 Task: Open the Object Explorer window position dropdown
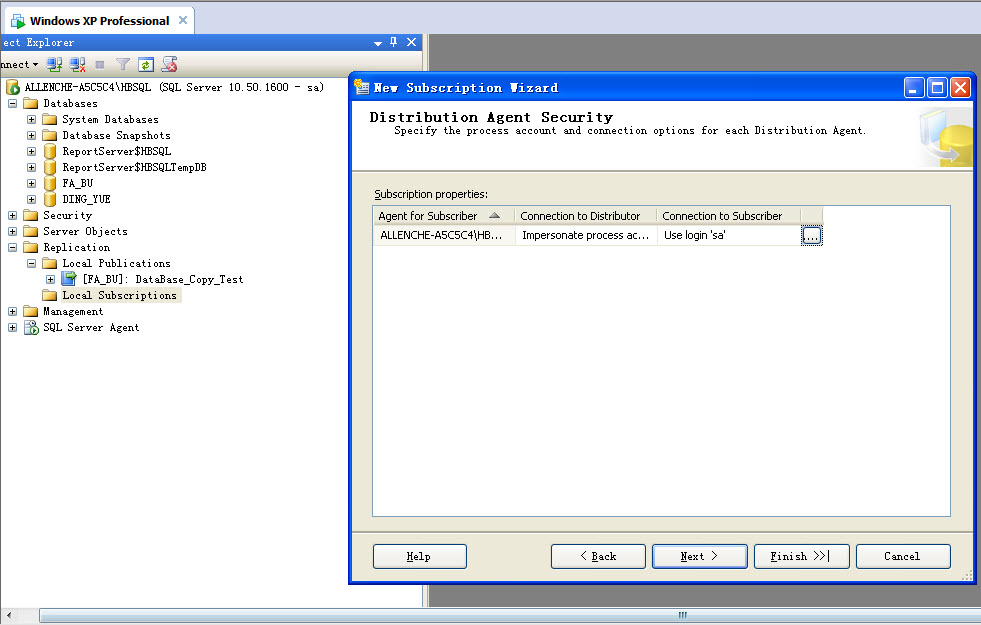[x=377, y=43]
